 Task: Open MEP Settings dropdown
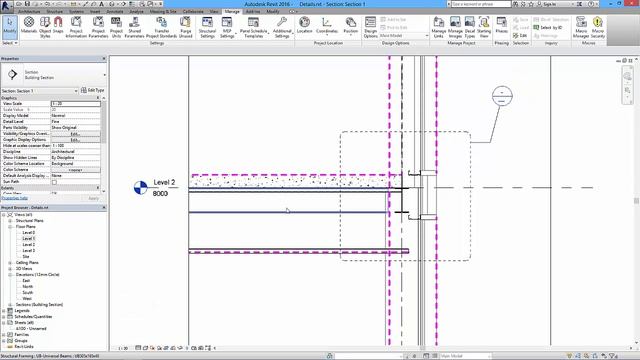(227, 27)
